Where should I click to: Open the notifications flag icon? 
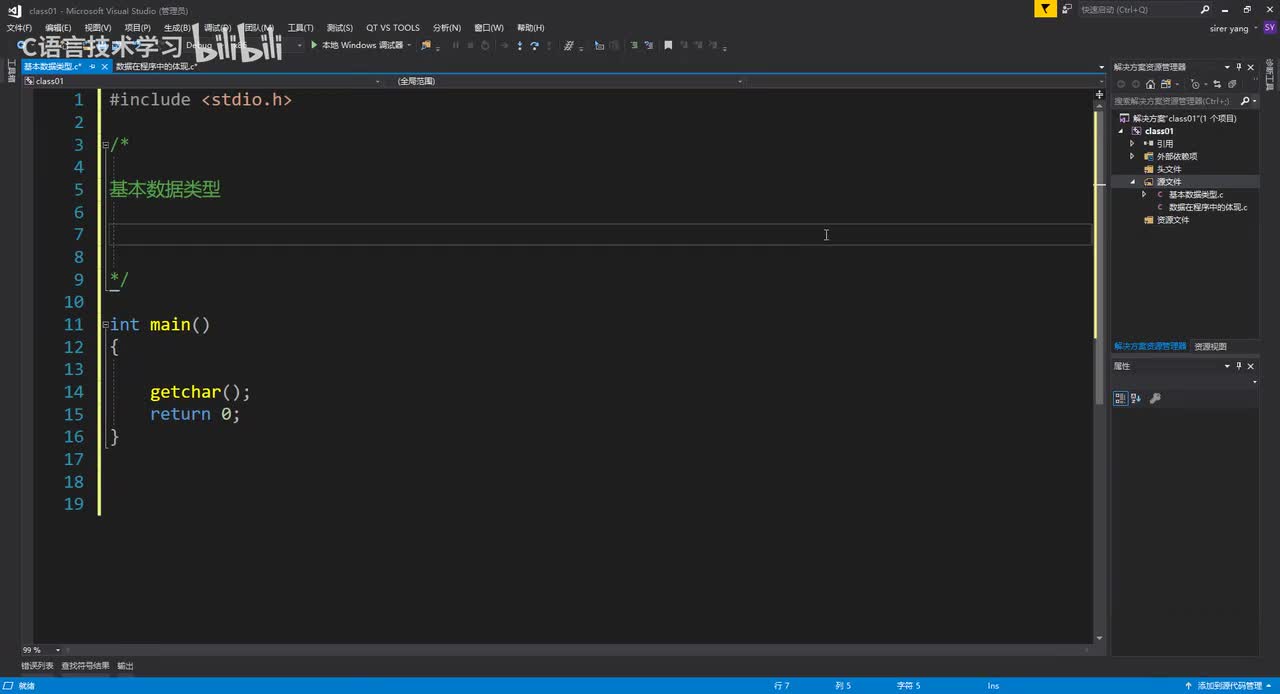1045,9
